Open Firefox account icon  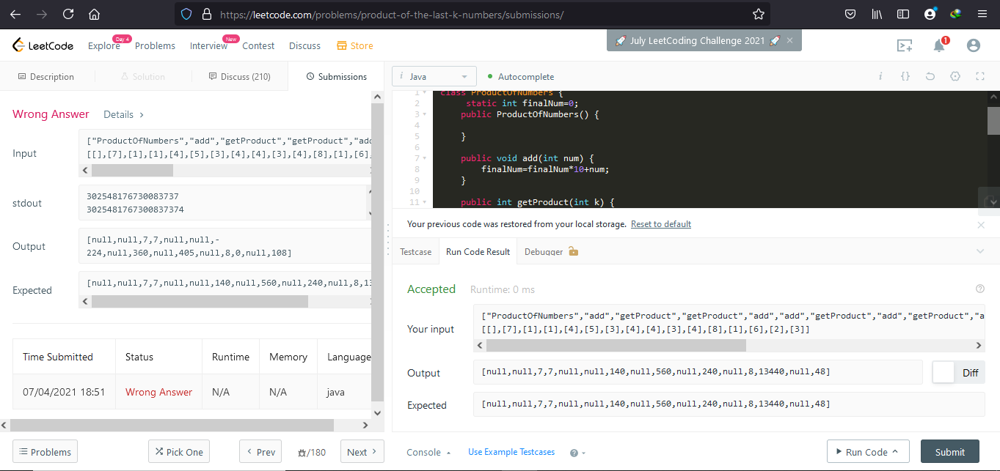[930, 14]
